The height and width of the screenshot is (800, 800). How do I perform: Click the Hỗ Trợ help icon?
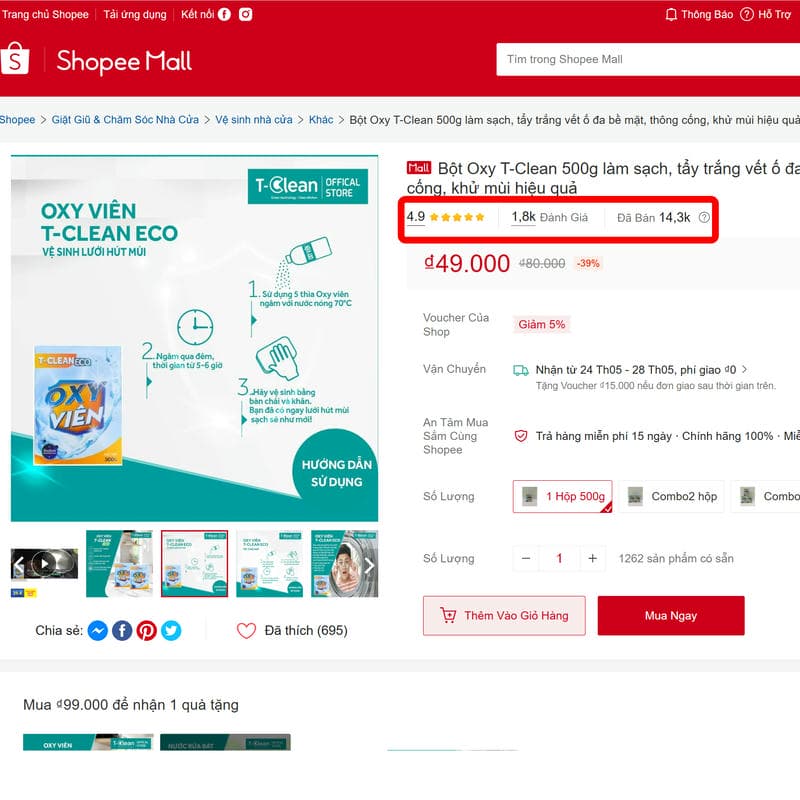click(x=746, y=14)
